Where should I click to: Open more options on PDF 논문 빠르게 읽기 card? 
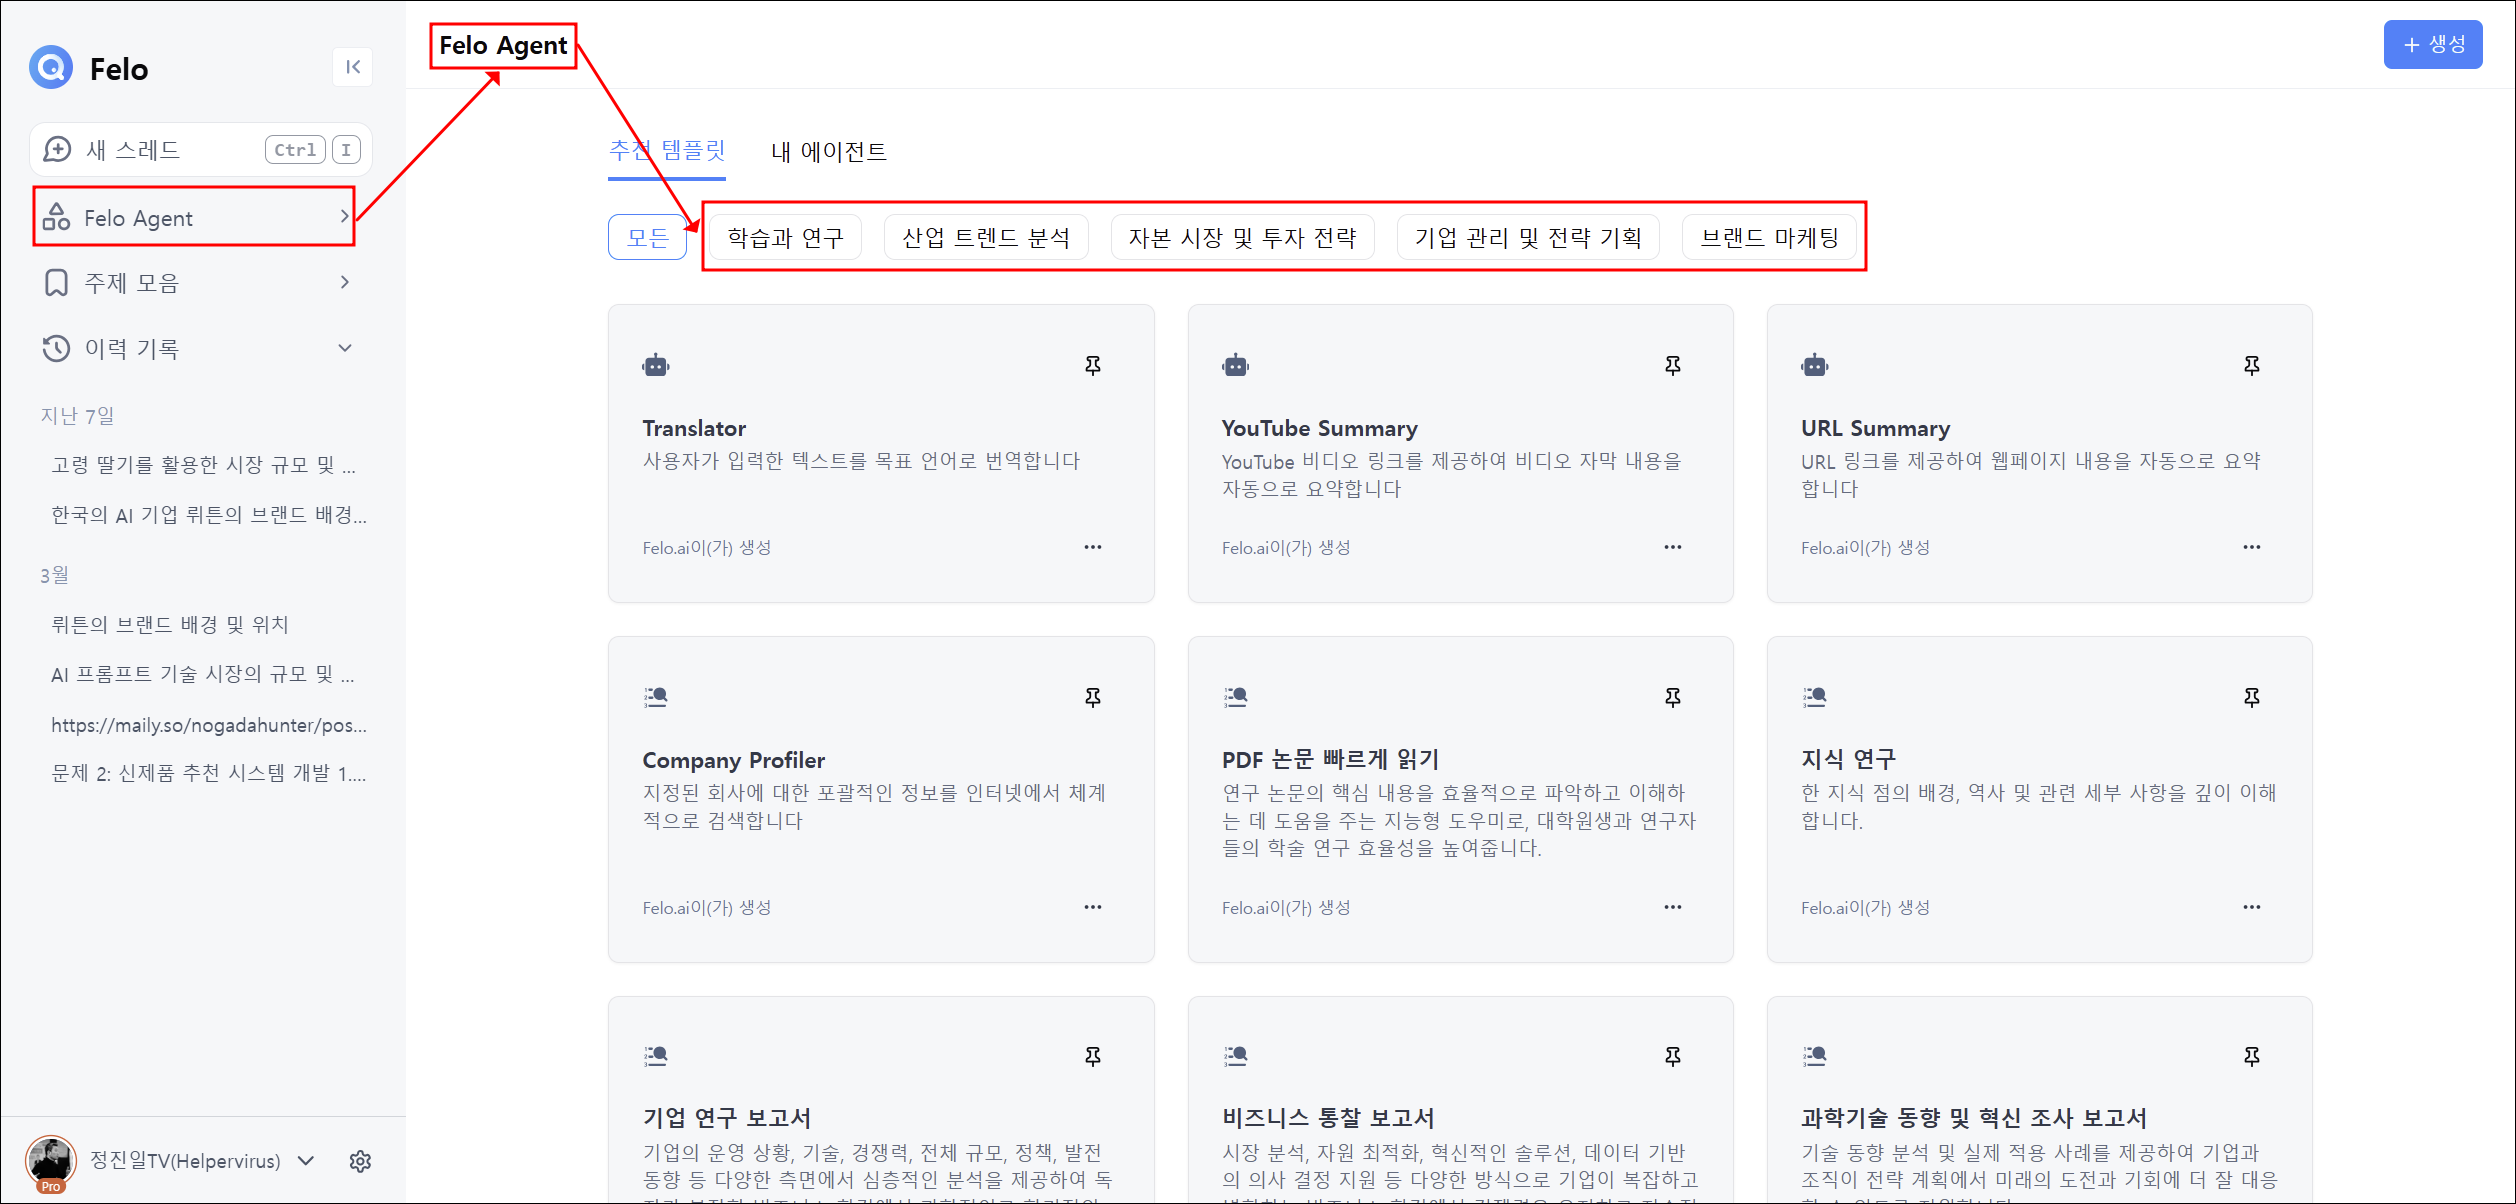coord(1673,907)
